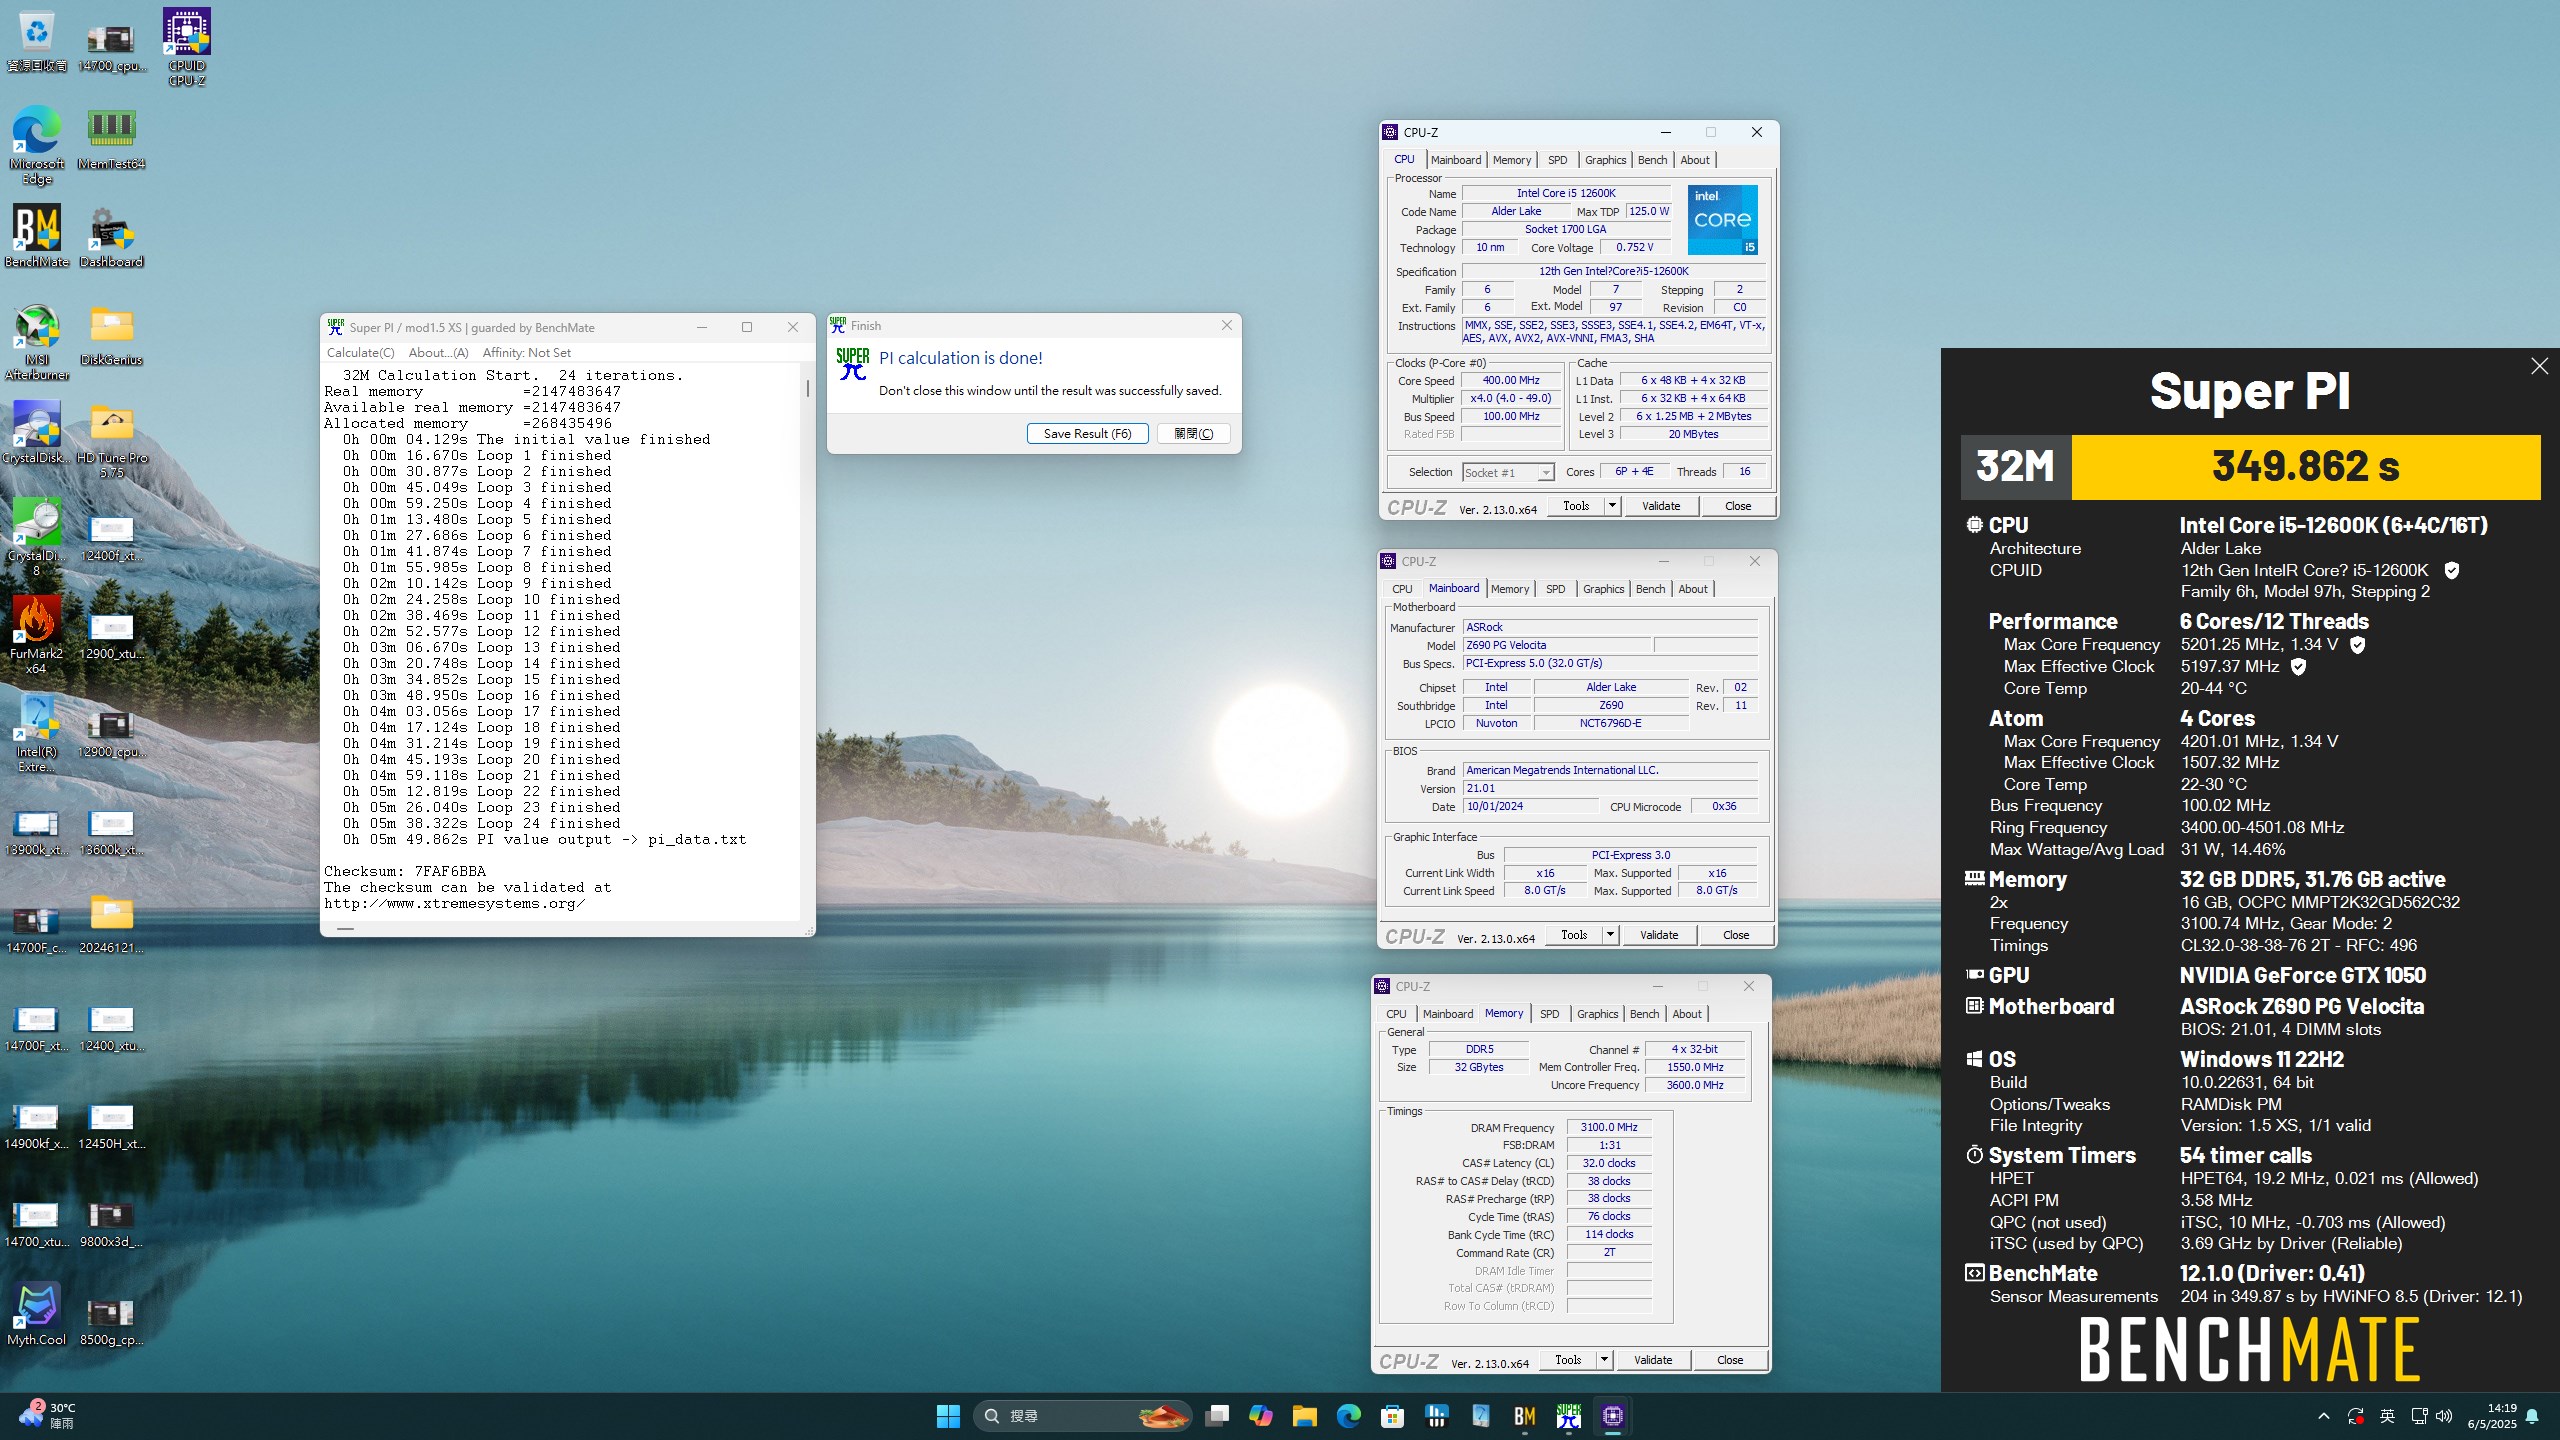Open the MemTest64 desktop icon
2560x1440 pixels.
(x=111, y=138)
